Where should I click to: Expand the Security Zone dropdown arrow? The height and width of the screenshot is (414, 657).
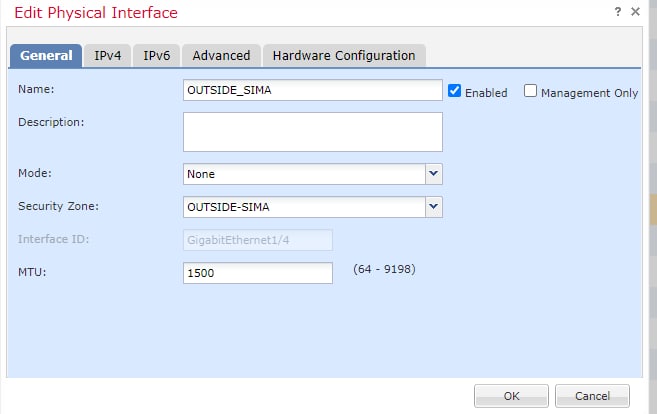pos(434,207)
